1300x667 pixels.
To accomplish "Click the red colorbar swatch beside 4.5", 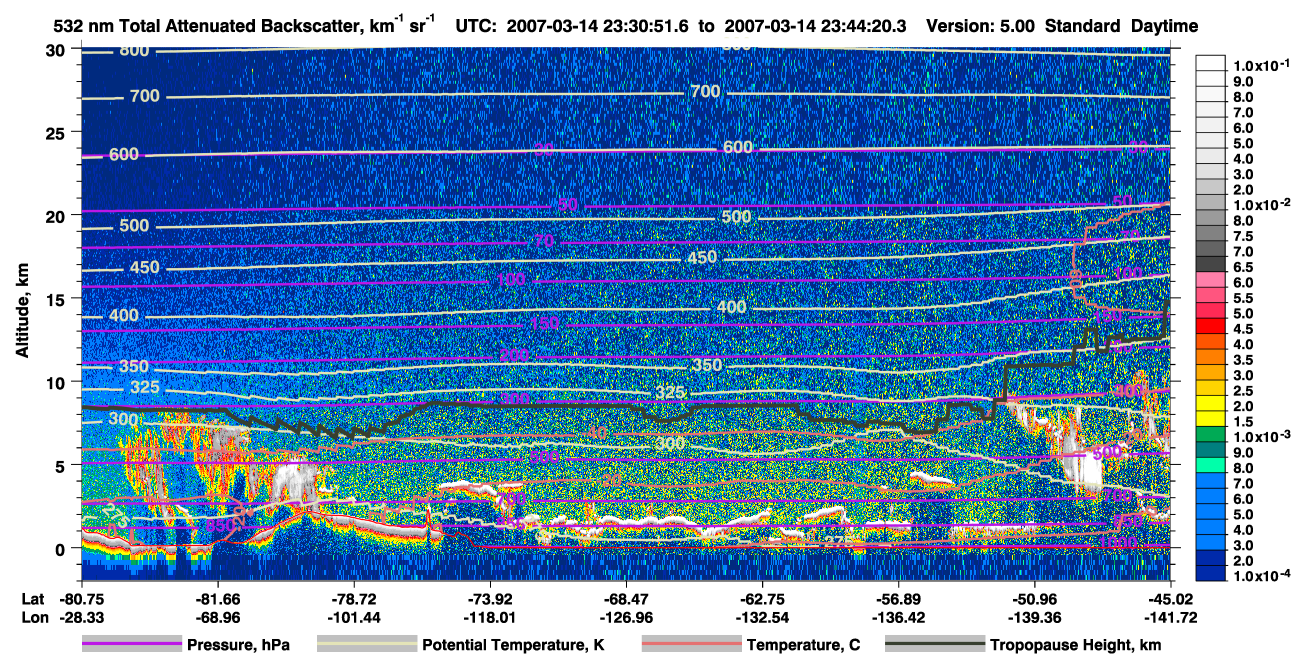I will point(1211,325).
